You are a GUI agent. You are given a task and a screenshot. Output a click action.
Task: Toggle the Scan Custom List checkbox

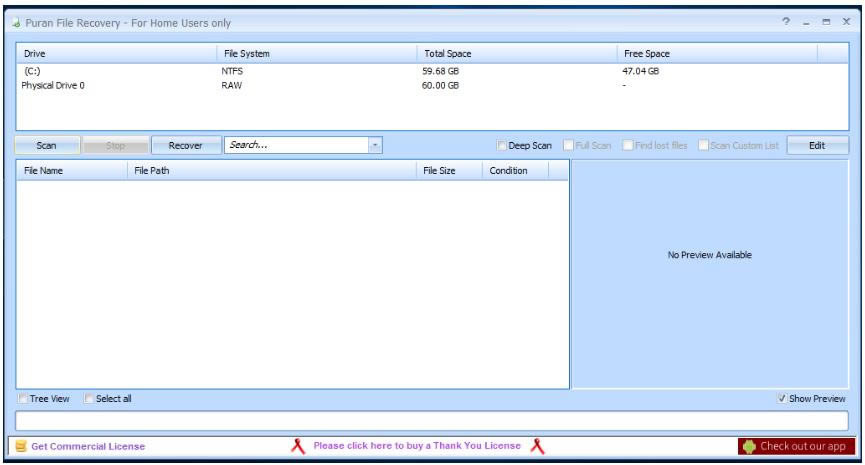coord(703,145)
